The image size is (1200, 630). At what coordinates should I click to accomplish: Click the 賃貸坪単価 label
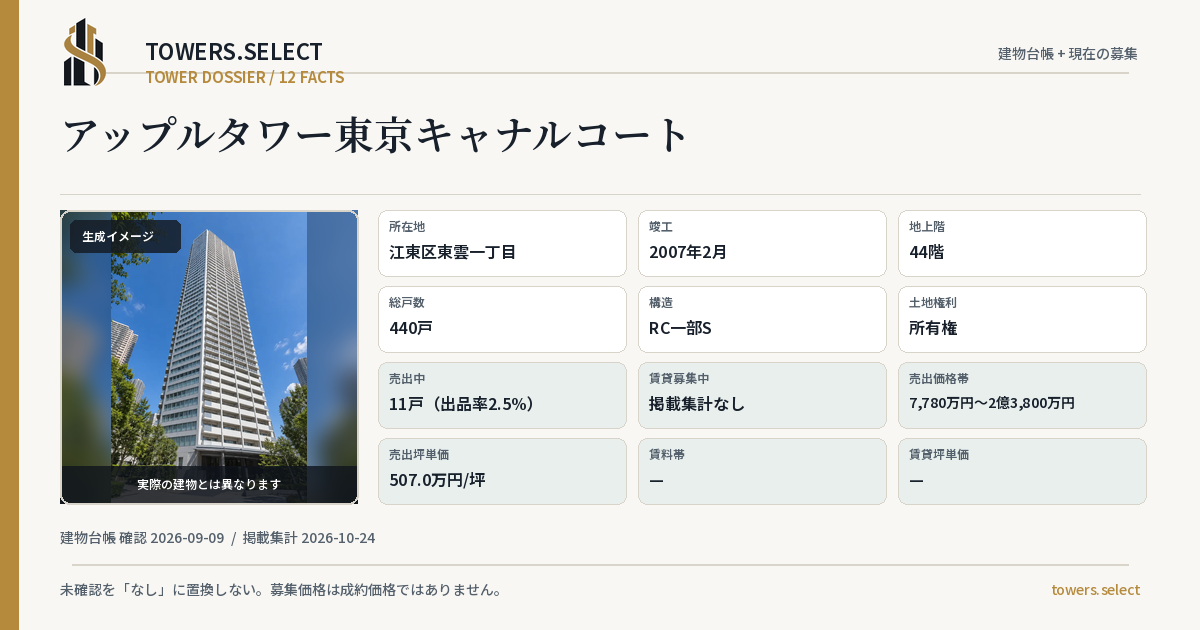(939, 455)
